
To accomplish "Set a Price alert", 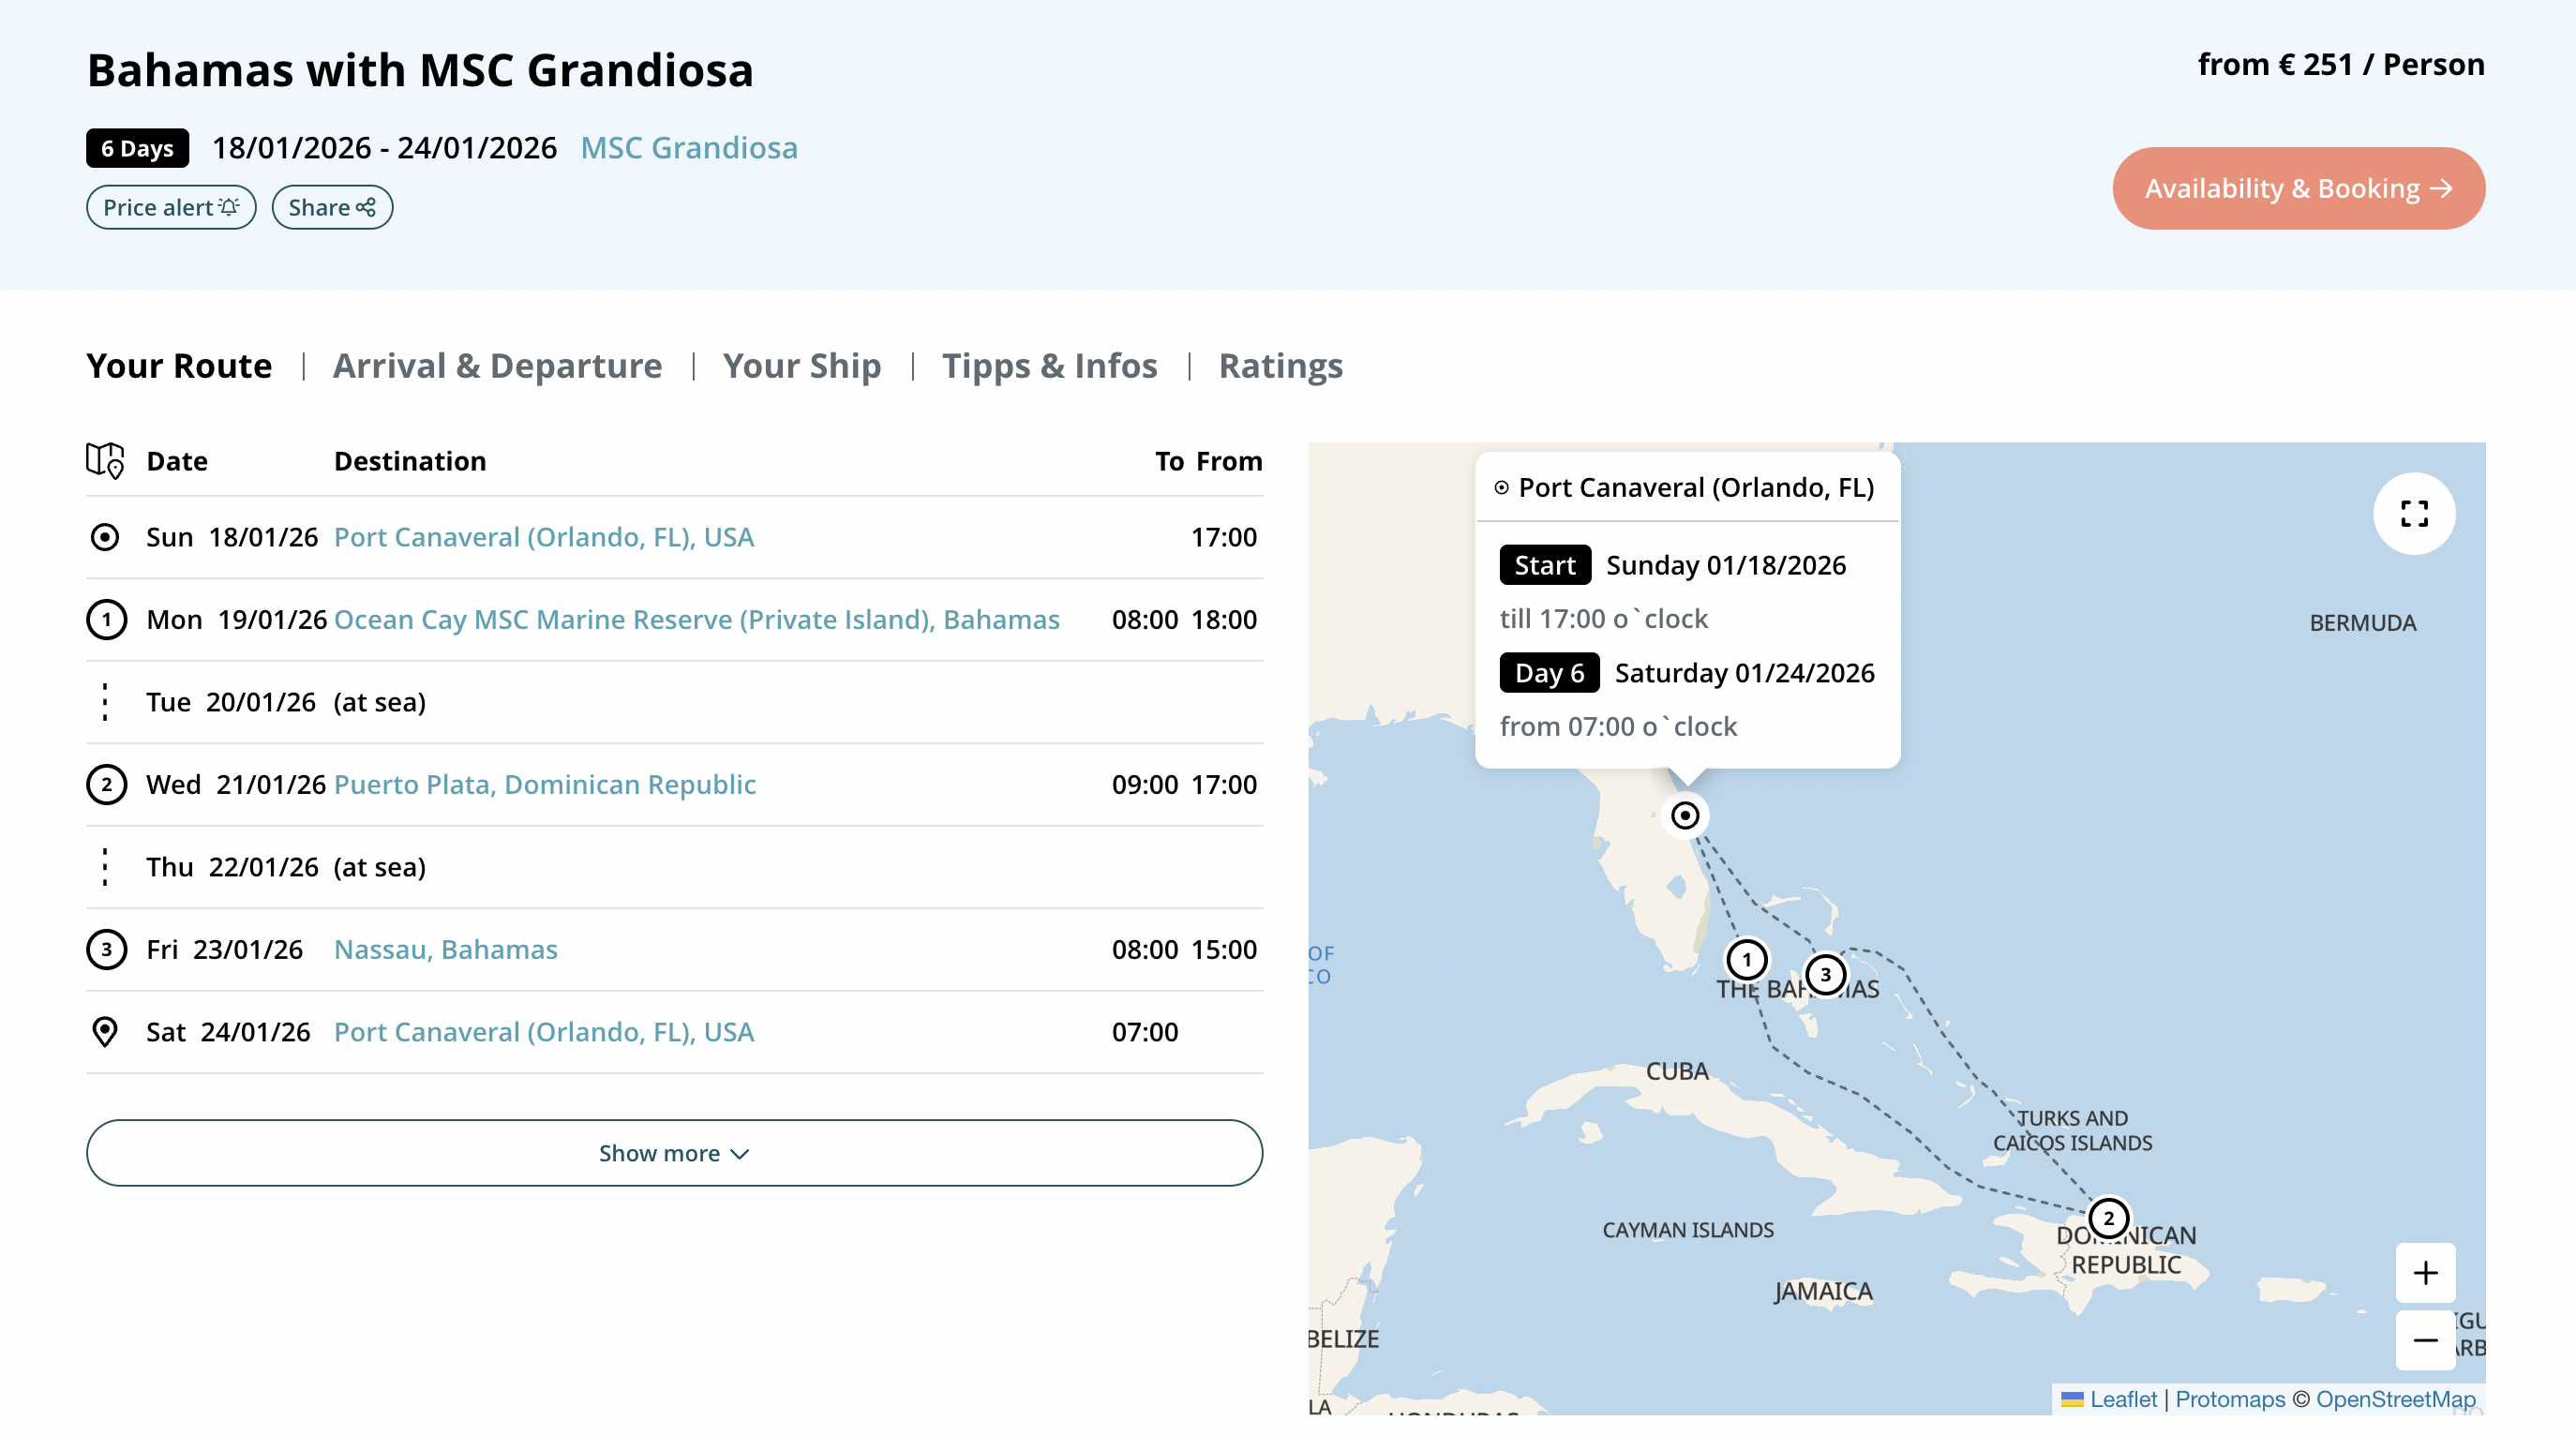I will [171, 207].
